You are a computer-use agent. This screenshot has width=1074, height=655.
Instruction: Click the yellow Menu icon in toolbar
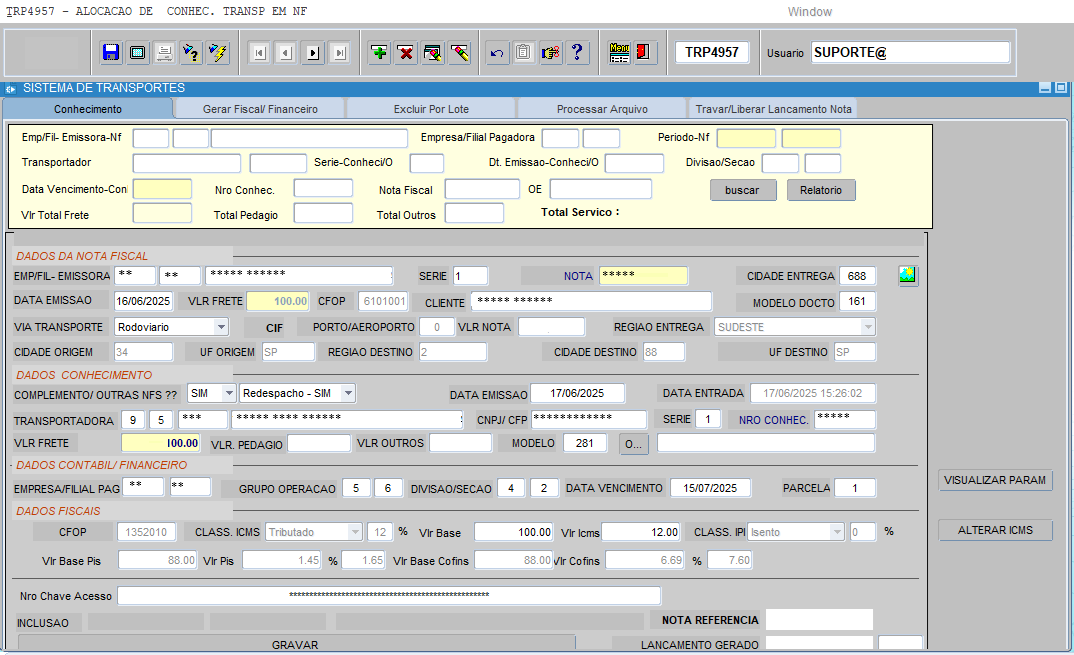click(x=619, y=53)
